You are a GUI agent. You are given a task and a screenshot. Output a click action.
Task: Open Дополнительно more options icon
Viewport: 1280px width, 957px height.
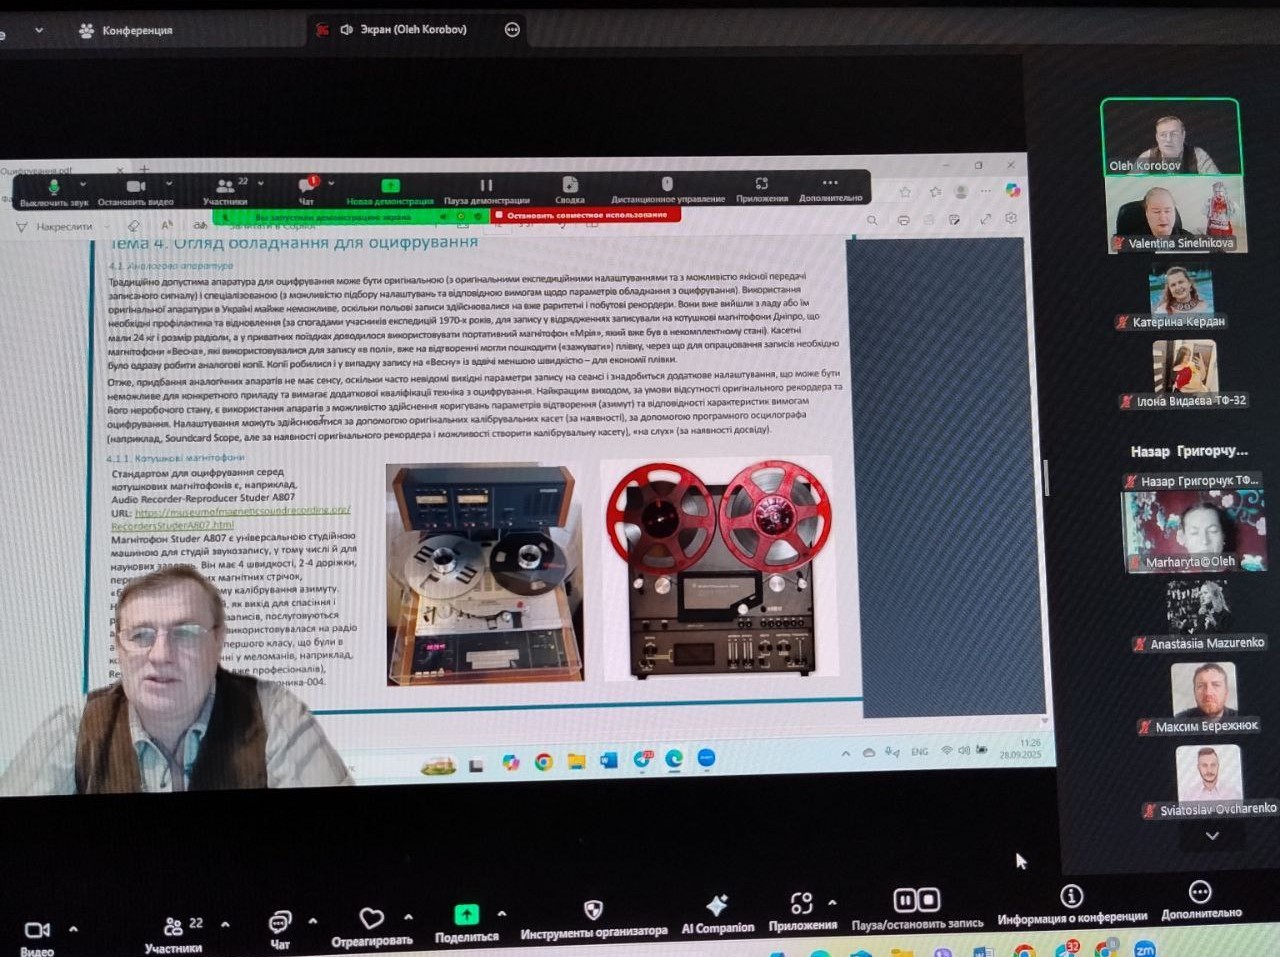click(x=1200, y=900)
